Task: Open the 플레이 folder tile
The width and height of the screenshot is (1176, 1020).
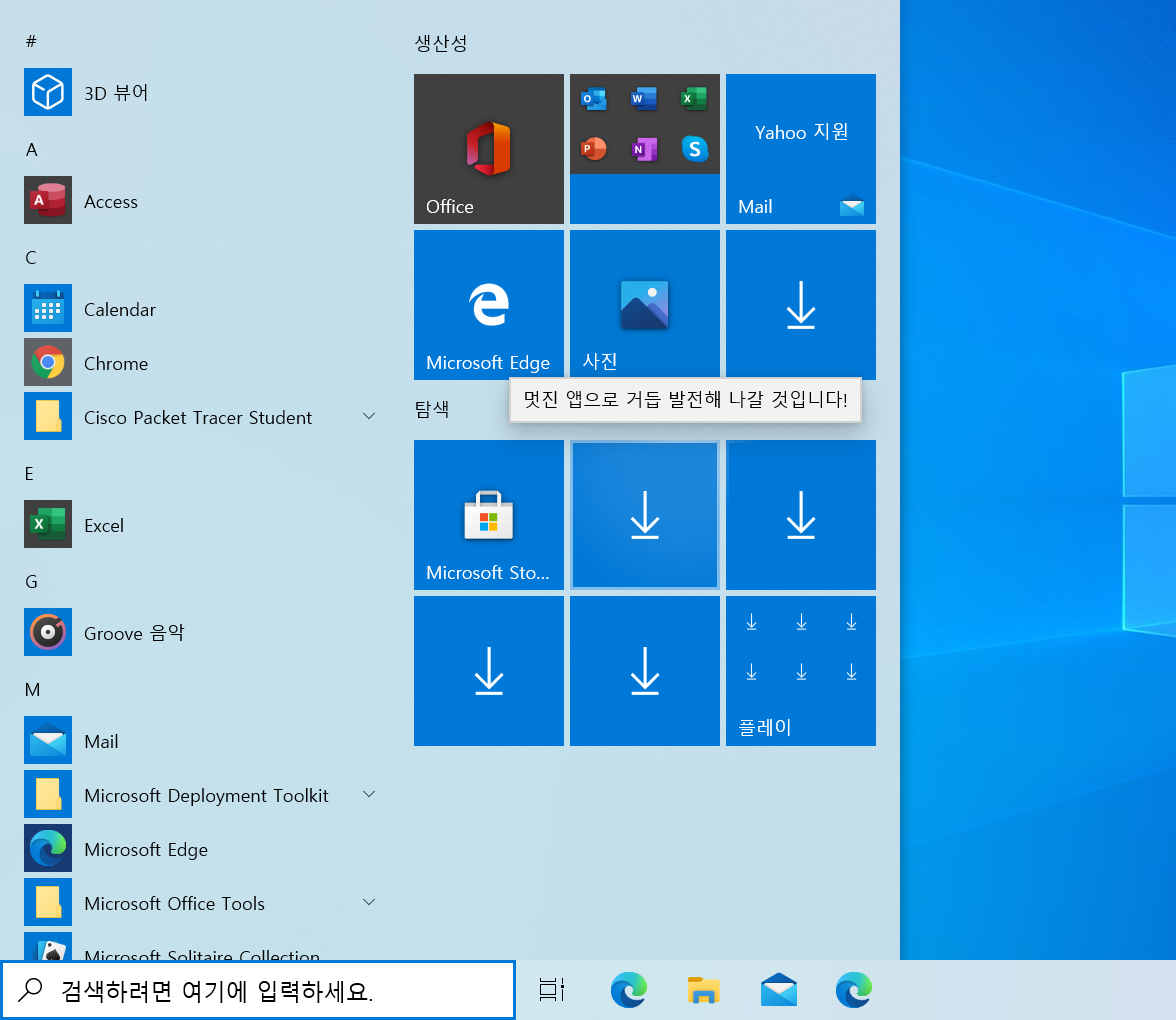Action: tap(801, 670)
